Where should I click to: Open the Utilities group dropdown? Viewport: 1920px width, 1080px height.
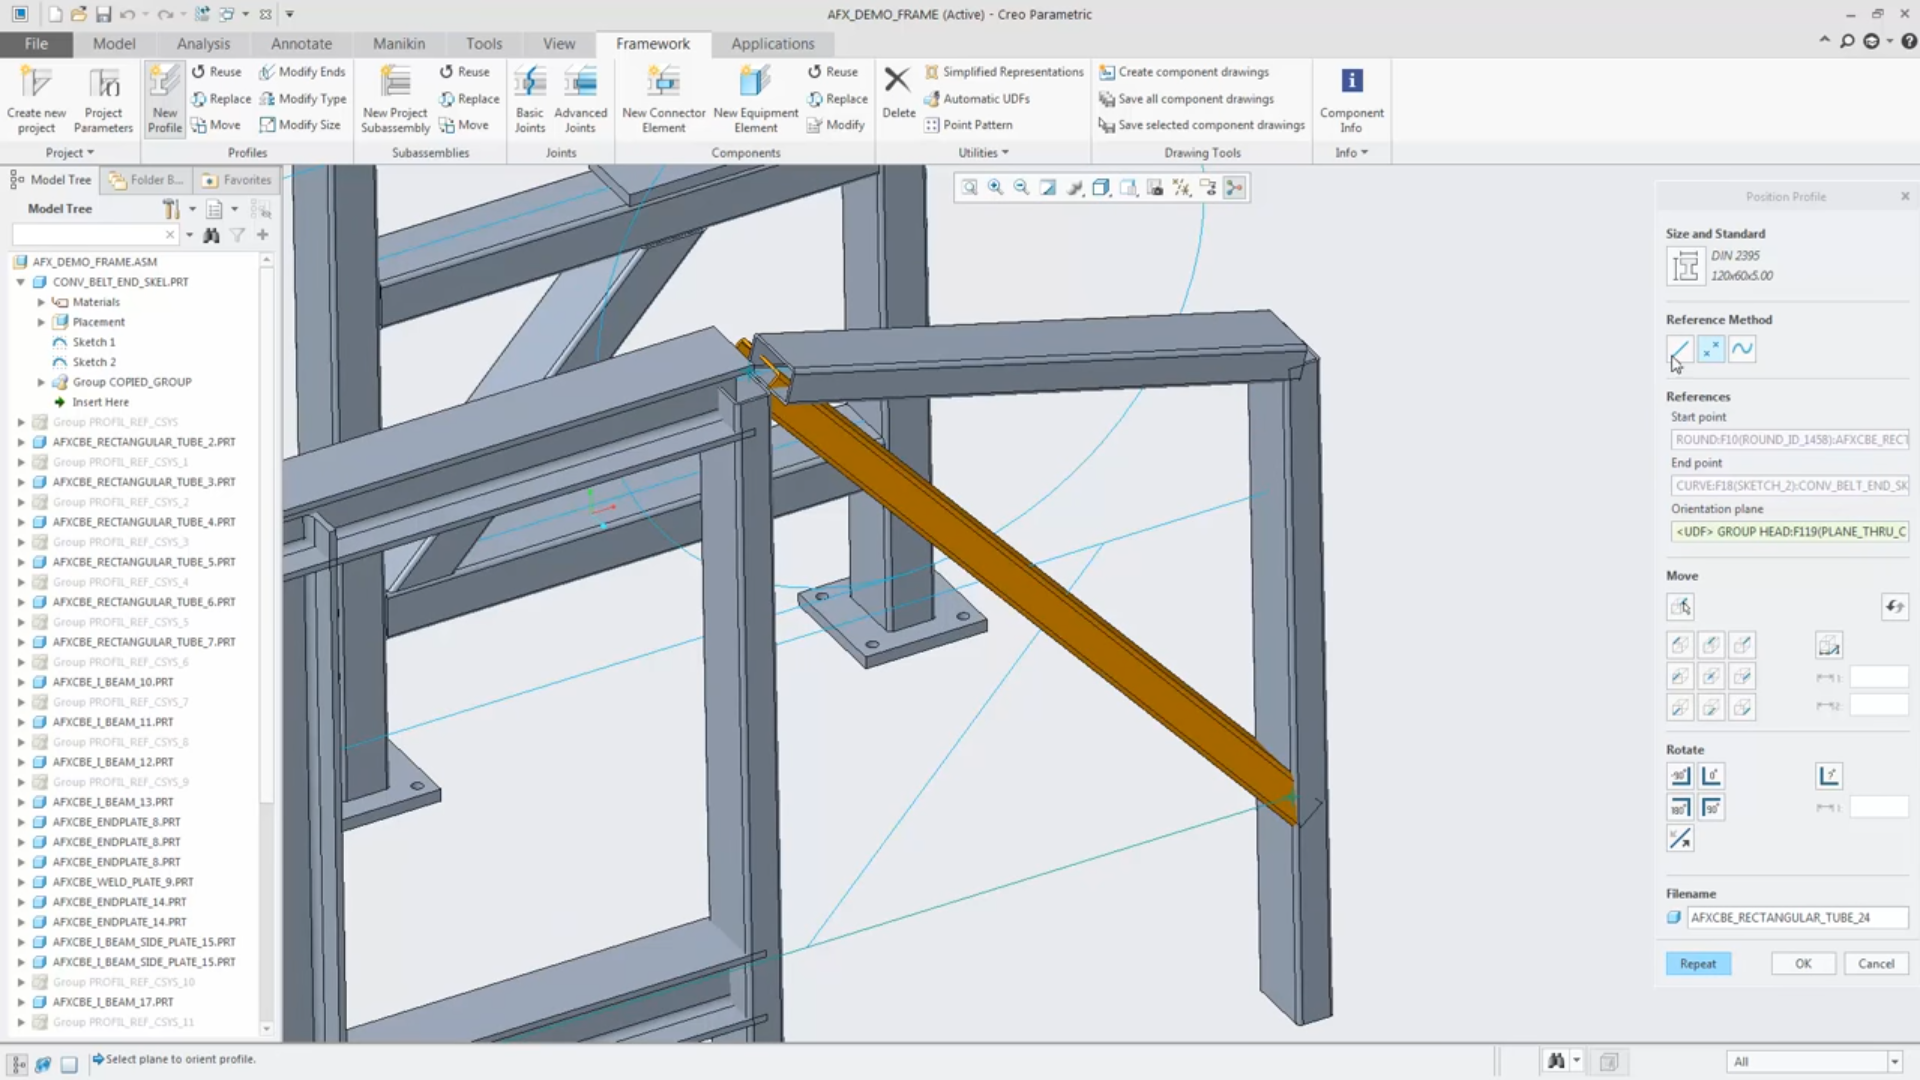(983, 153)
